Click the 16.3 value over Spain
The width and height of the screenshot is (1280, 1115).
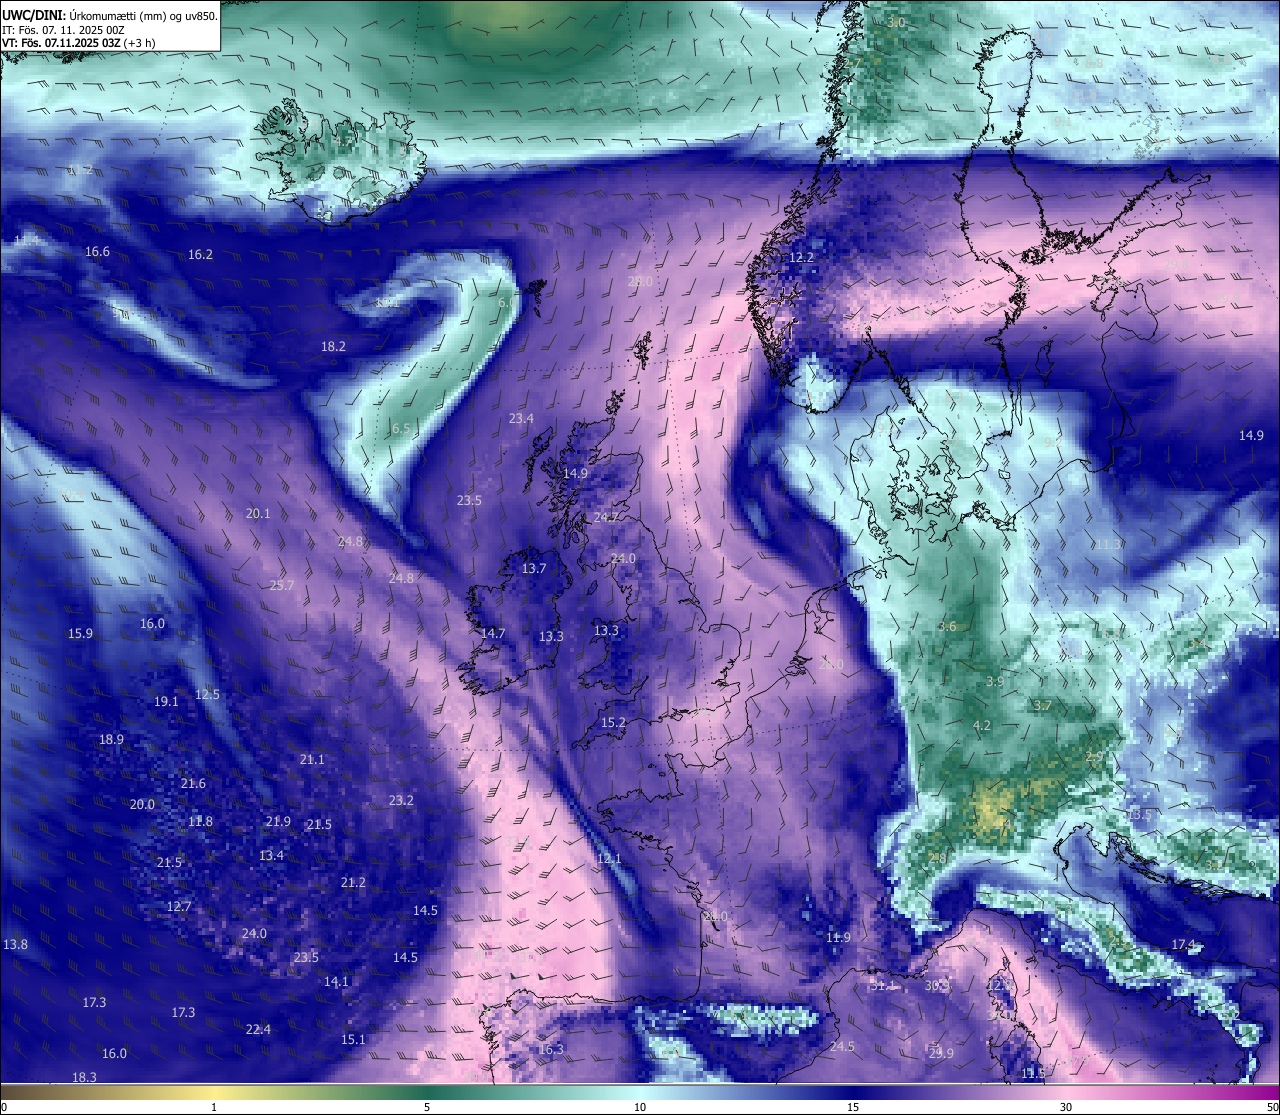point(551,1050)
